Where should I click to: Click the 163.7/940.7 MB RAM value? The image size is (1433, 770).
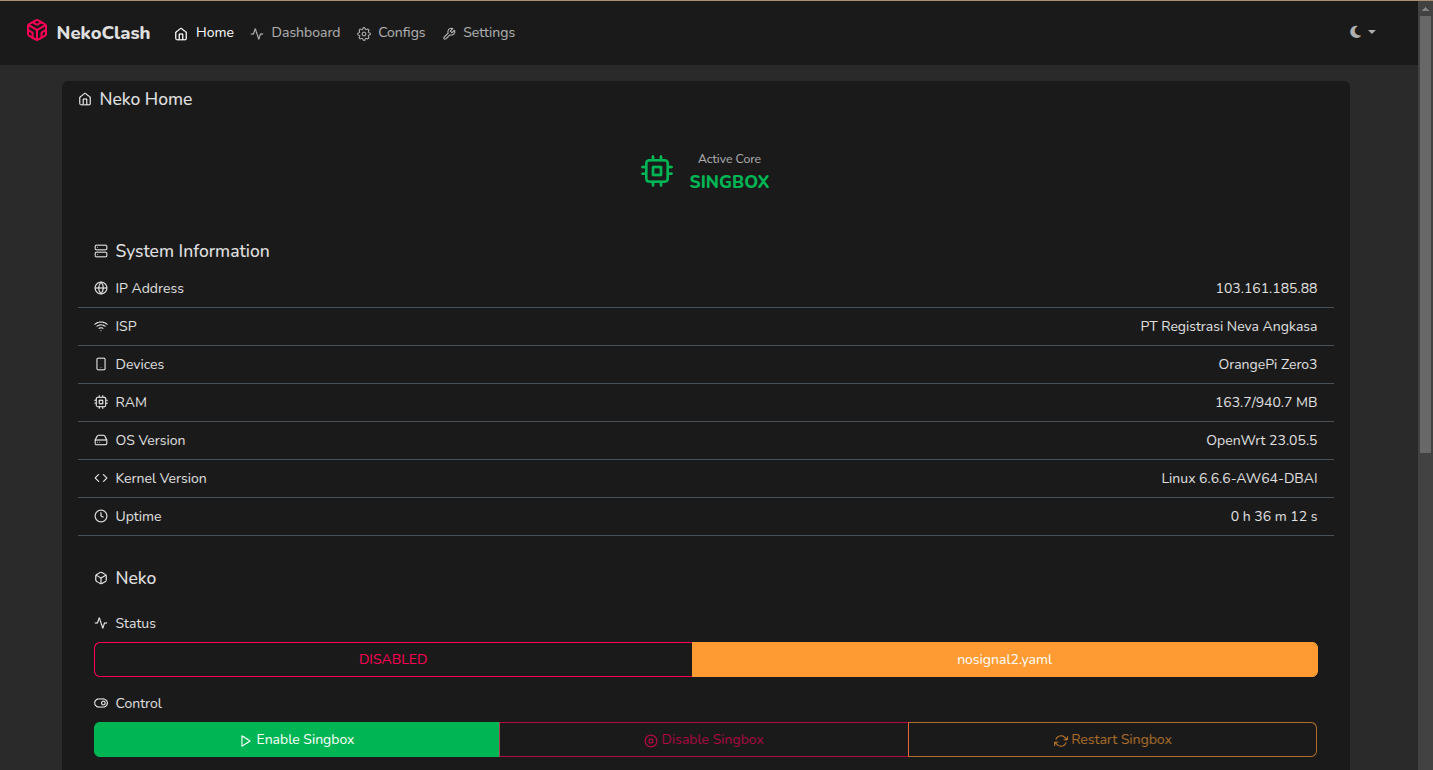1266,402
